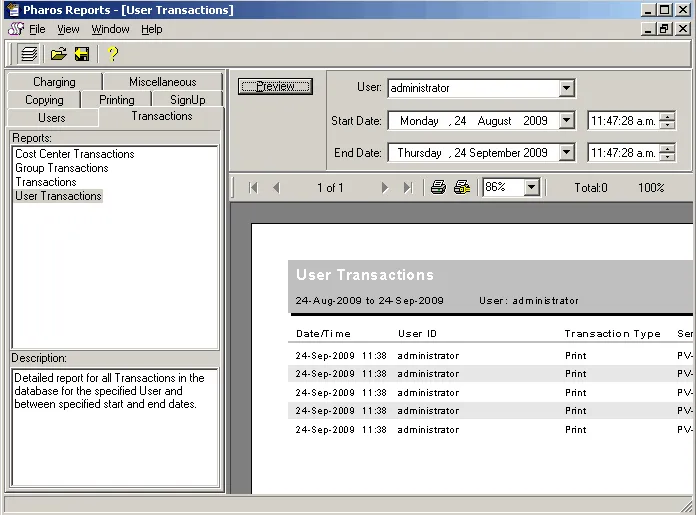
Task: Click the Preview button
Action: [275, 86]
